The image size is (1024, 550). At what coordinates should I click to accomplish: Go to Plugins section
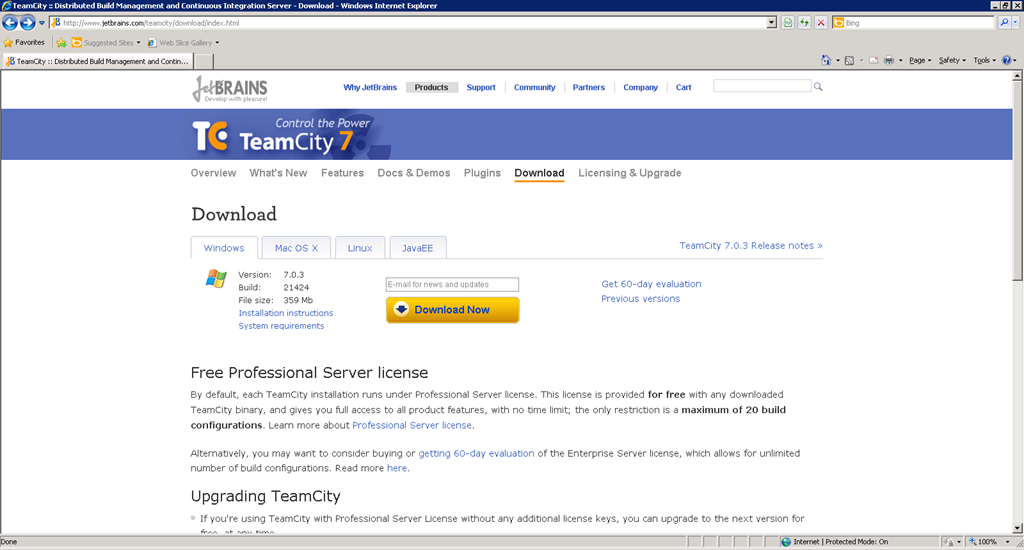click(482, 173)
